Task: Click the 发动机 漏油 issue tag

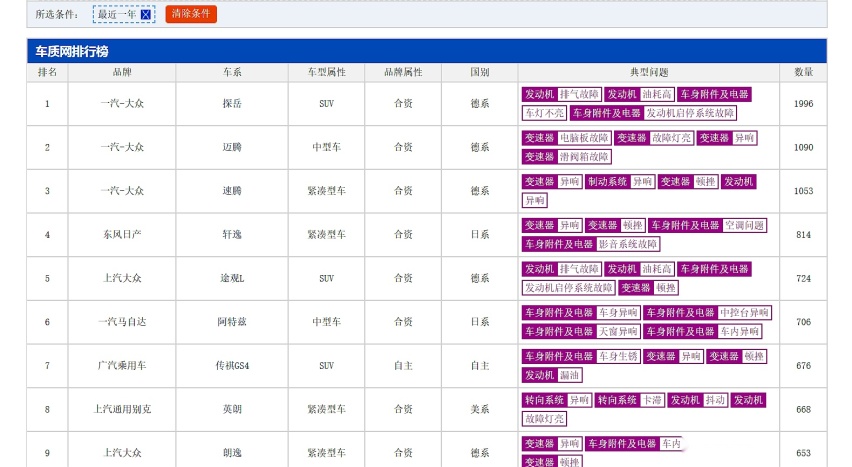Action: pyautogui.click(x=552, y=375)
